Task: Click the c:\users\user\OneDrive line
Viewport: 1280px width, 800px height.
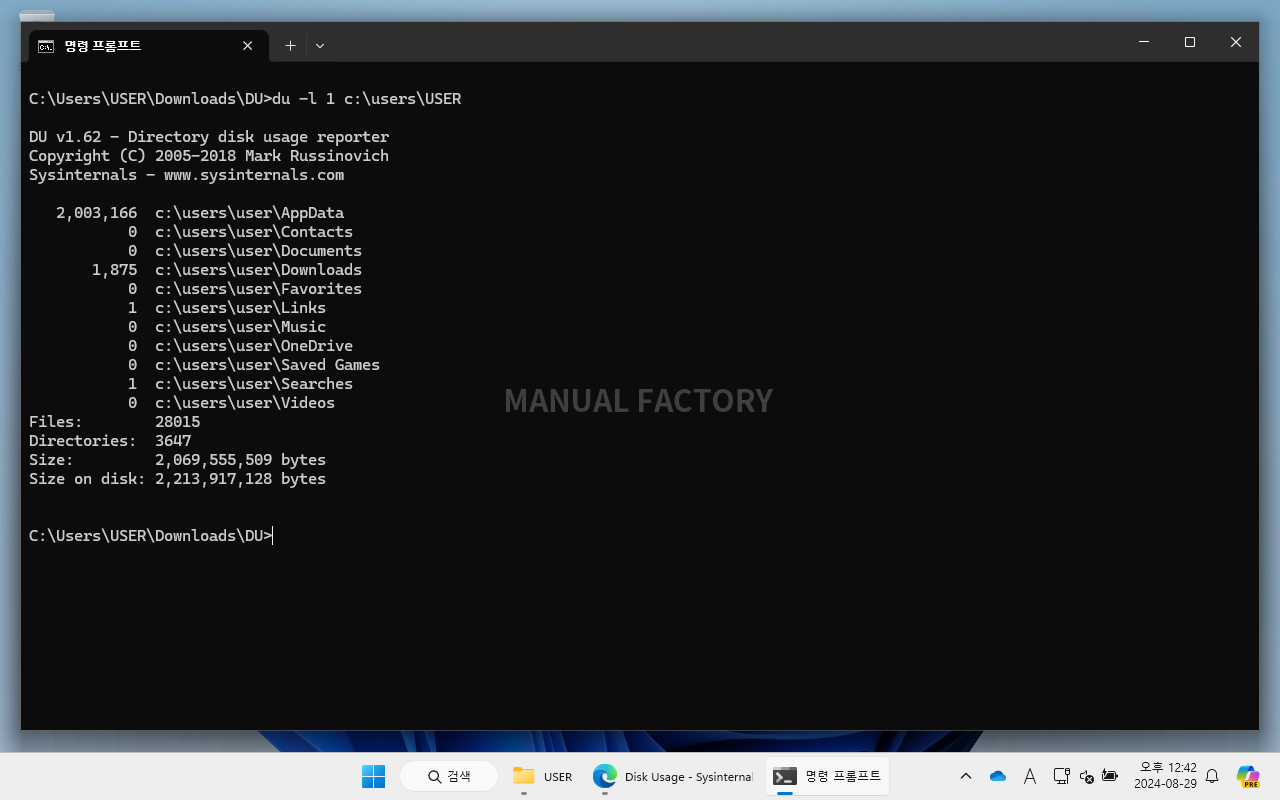Action: coord(241,346)
